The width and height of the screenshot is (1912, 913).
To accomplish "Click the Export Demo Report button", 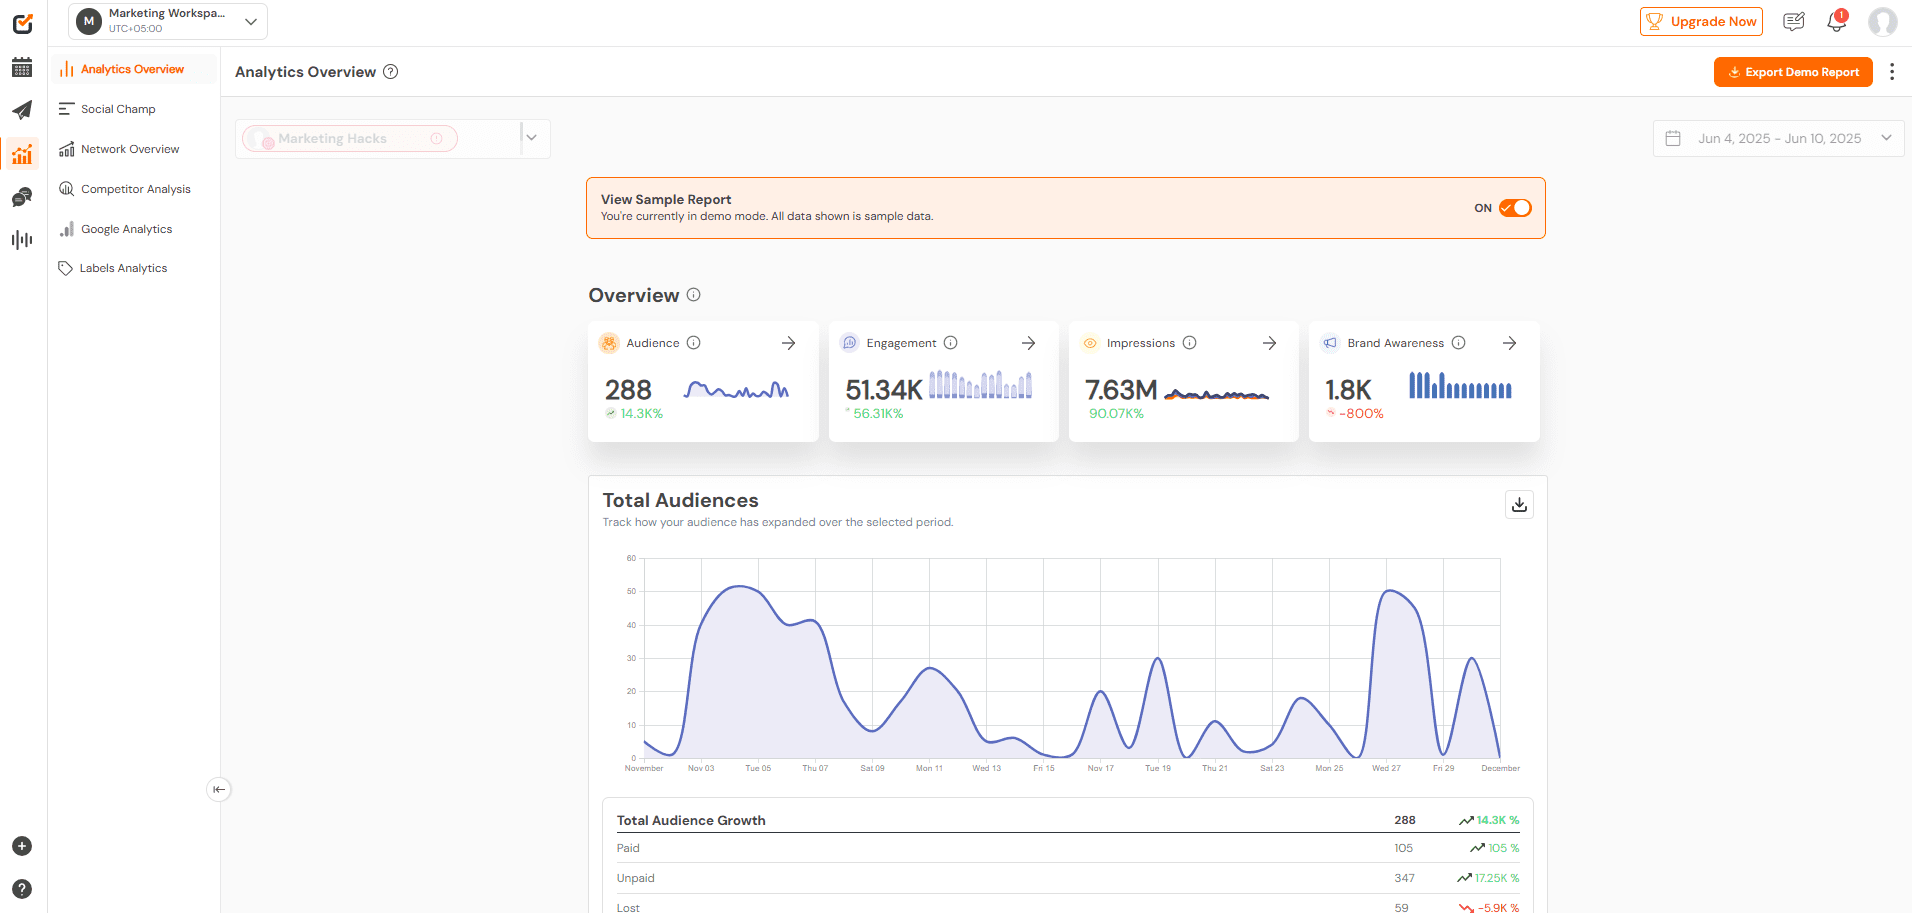I will click(1793, 71).
